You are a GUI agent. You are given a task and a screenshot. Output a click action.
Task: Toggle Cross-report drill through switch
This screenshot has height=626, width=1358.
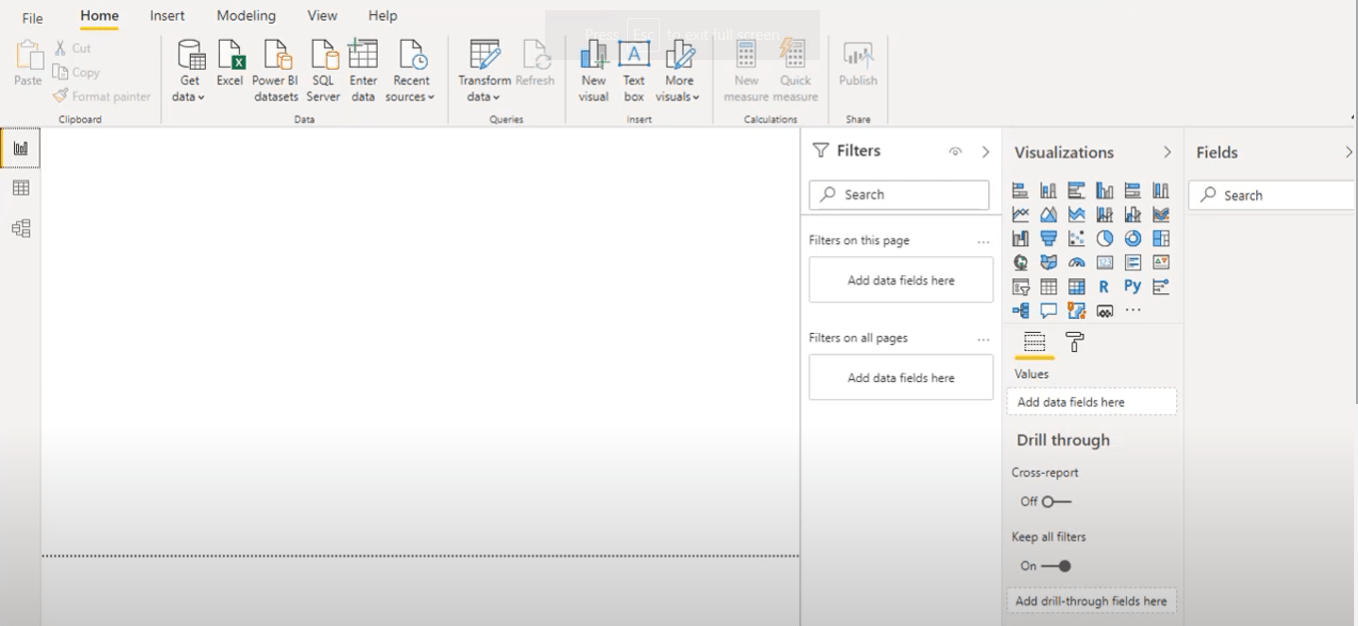click(1055, 501)
